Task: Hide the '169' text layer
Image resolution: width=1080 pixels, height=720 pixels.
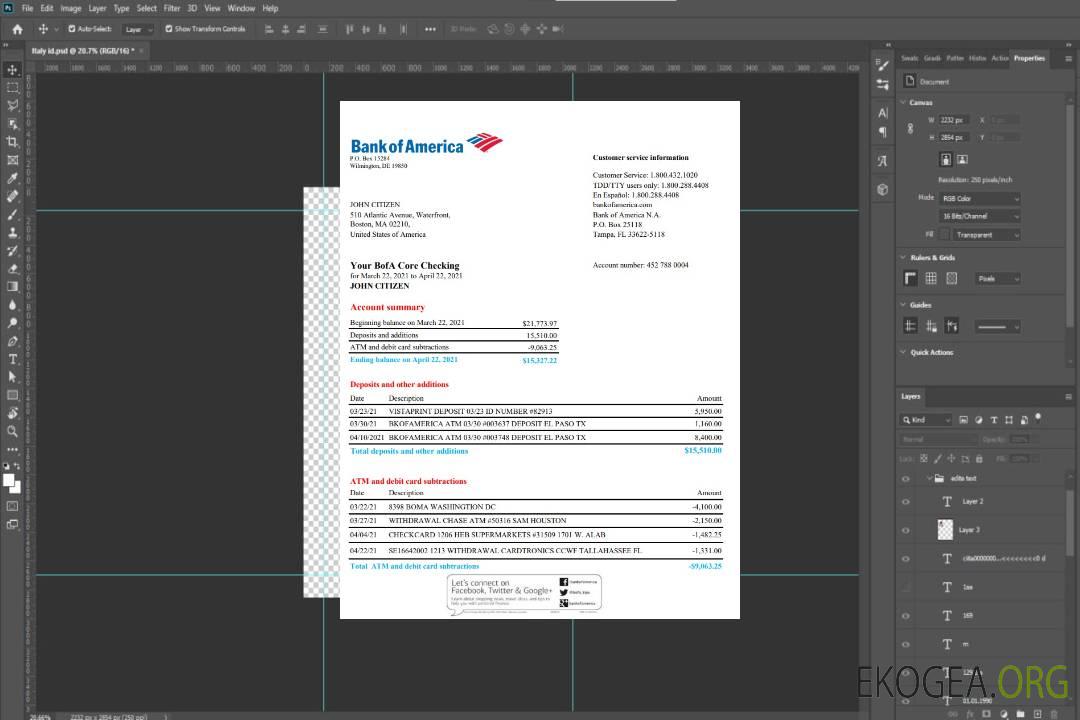Action: click(x=906, y=616)
